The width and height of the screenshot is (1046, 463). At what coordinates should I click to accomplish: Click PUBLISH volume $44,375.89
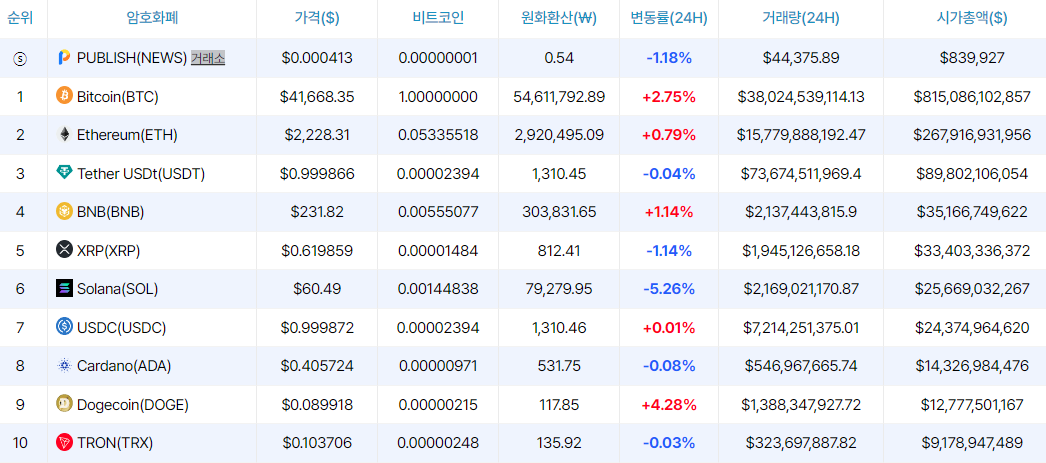[x=801, y=58]
